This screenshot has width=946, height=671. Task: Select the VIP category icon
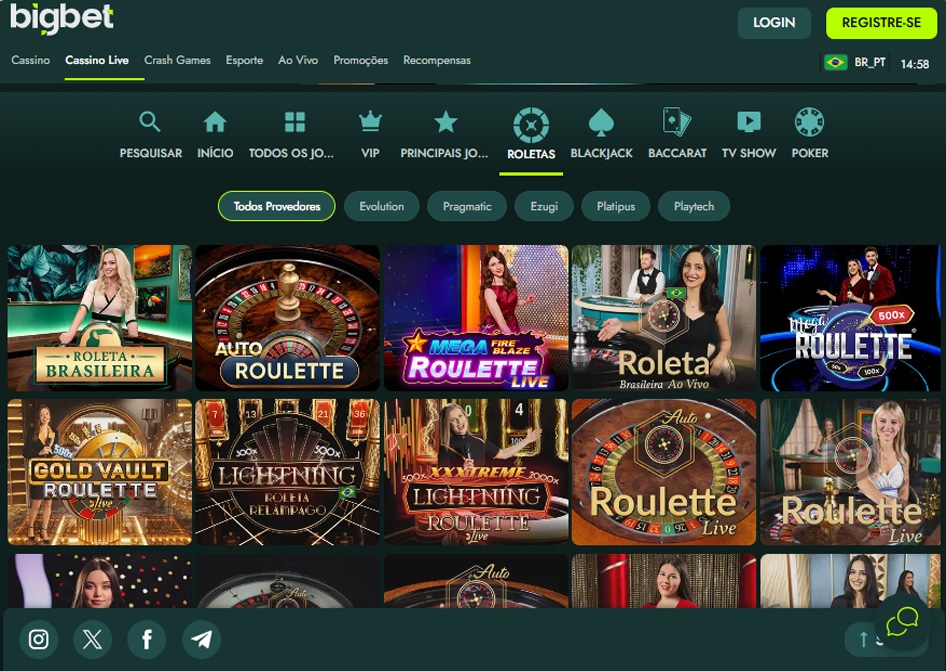[370, 133]
